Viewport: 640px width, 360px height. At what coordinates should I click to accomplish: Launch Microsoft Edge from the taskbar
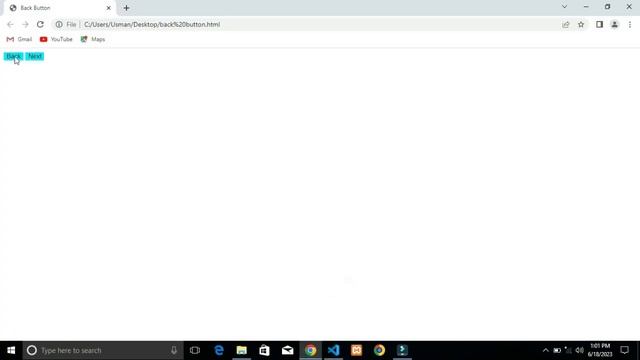pyautogui.click(x=219, y=350)
